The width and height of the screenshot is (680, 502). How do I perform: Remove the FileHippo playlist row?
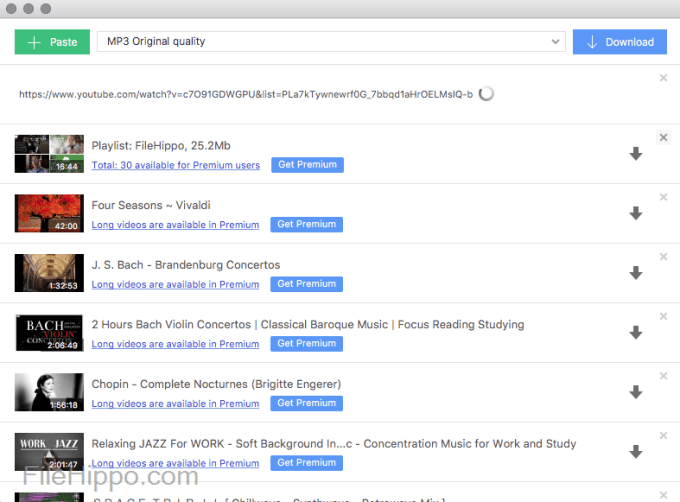pos(663,137)
